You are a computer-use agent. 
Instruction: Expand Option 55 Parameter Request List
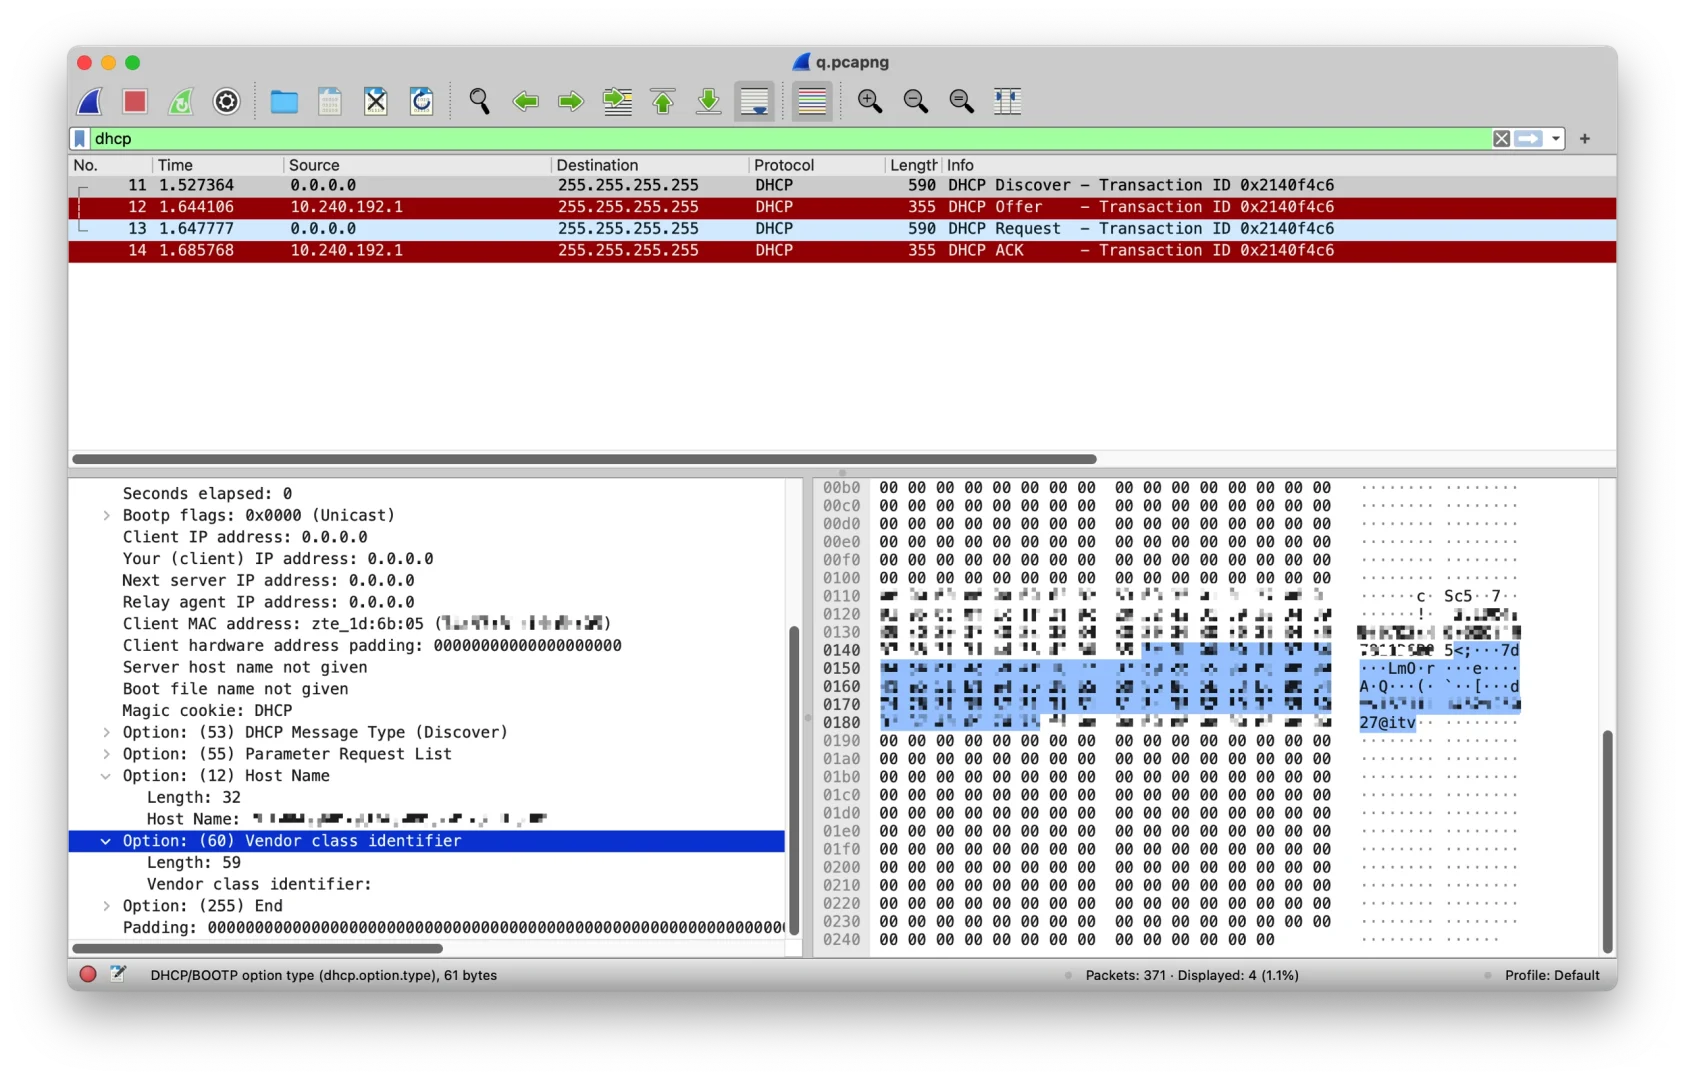[x=106, y=755]
